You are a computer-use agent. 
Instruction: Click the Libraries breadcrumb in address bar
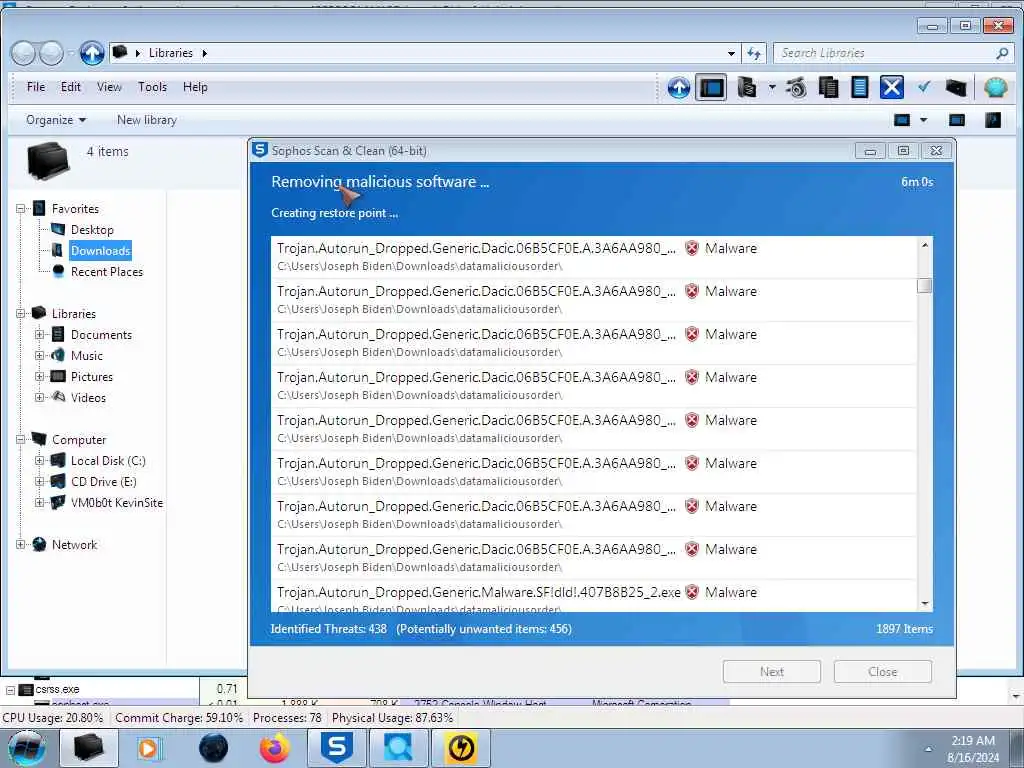[x=170, y=53]
